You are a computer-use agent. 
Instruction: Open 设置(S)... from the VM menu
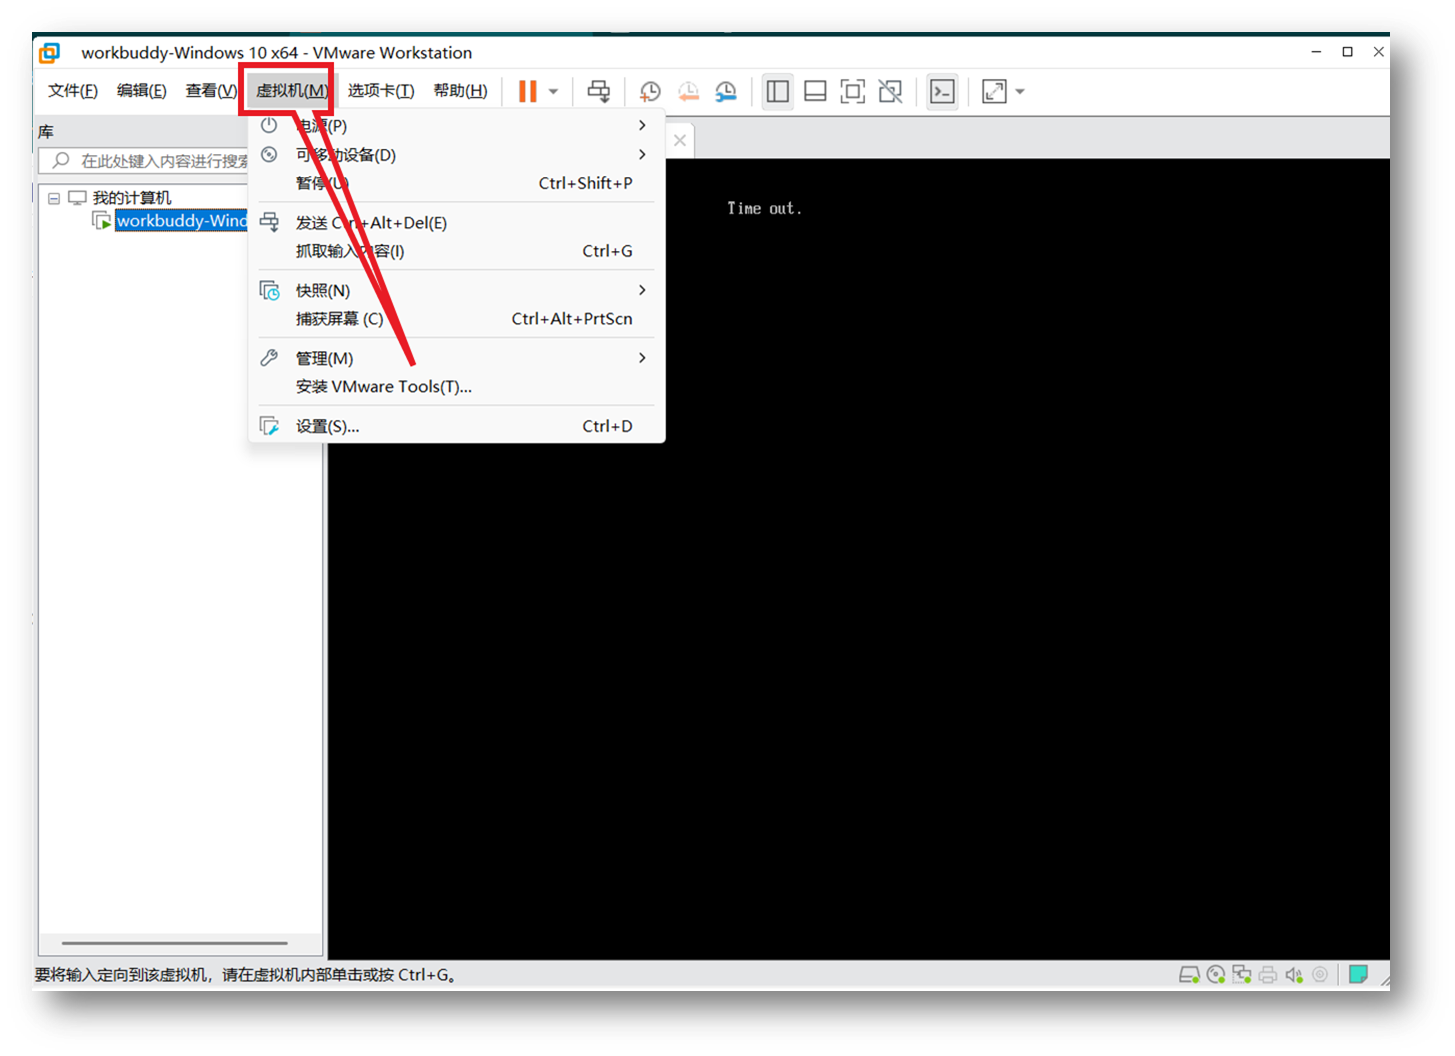tap(456, 426)
